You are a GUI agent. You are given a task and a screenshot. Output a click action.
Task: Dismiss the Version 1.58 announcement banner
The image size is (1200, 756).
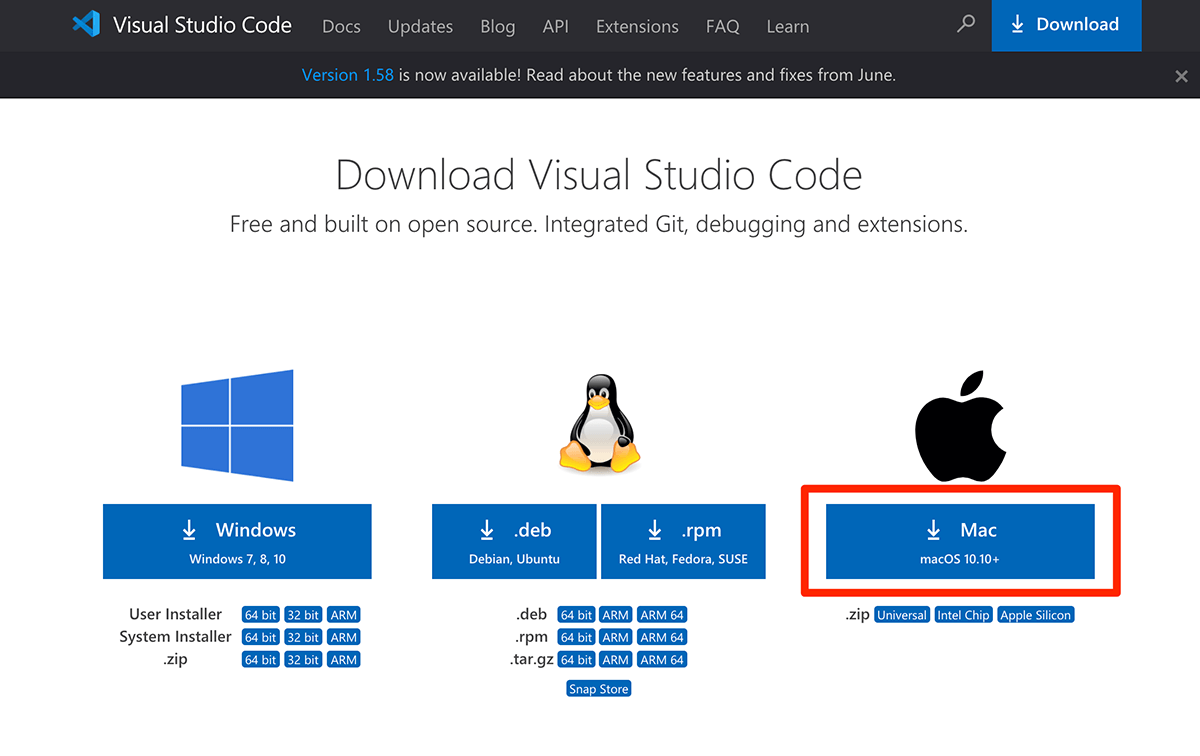tap(1181, 75)
